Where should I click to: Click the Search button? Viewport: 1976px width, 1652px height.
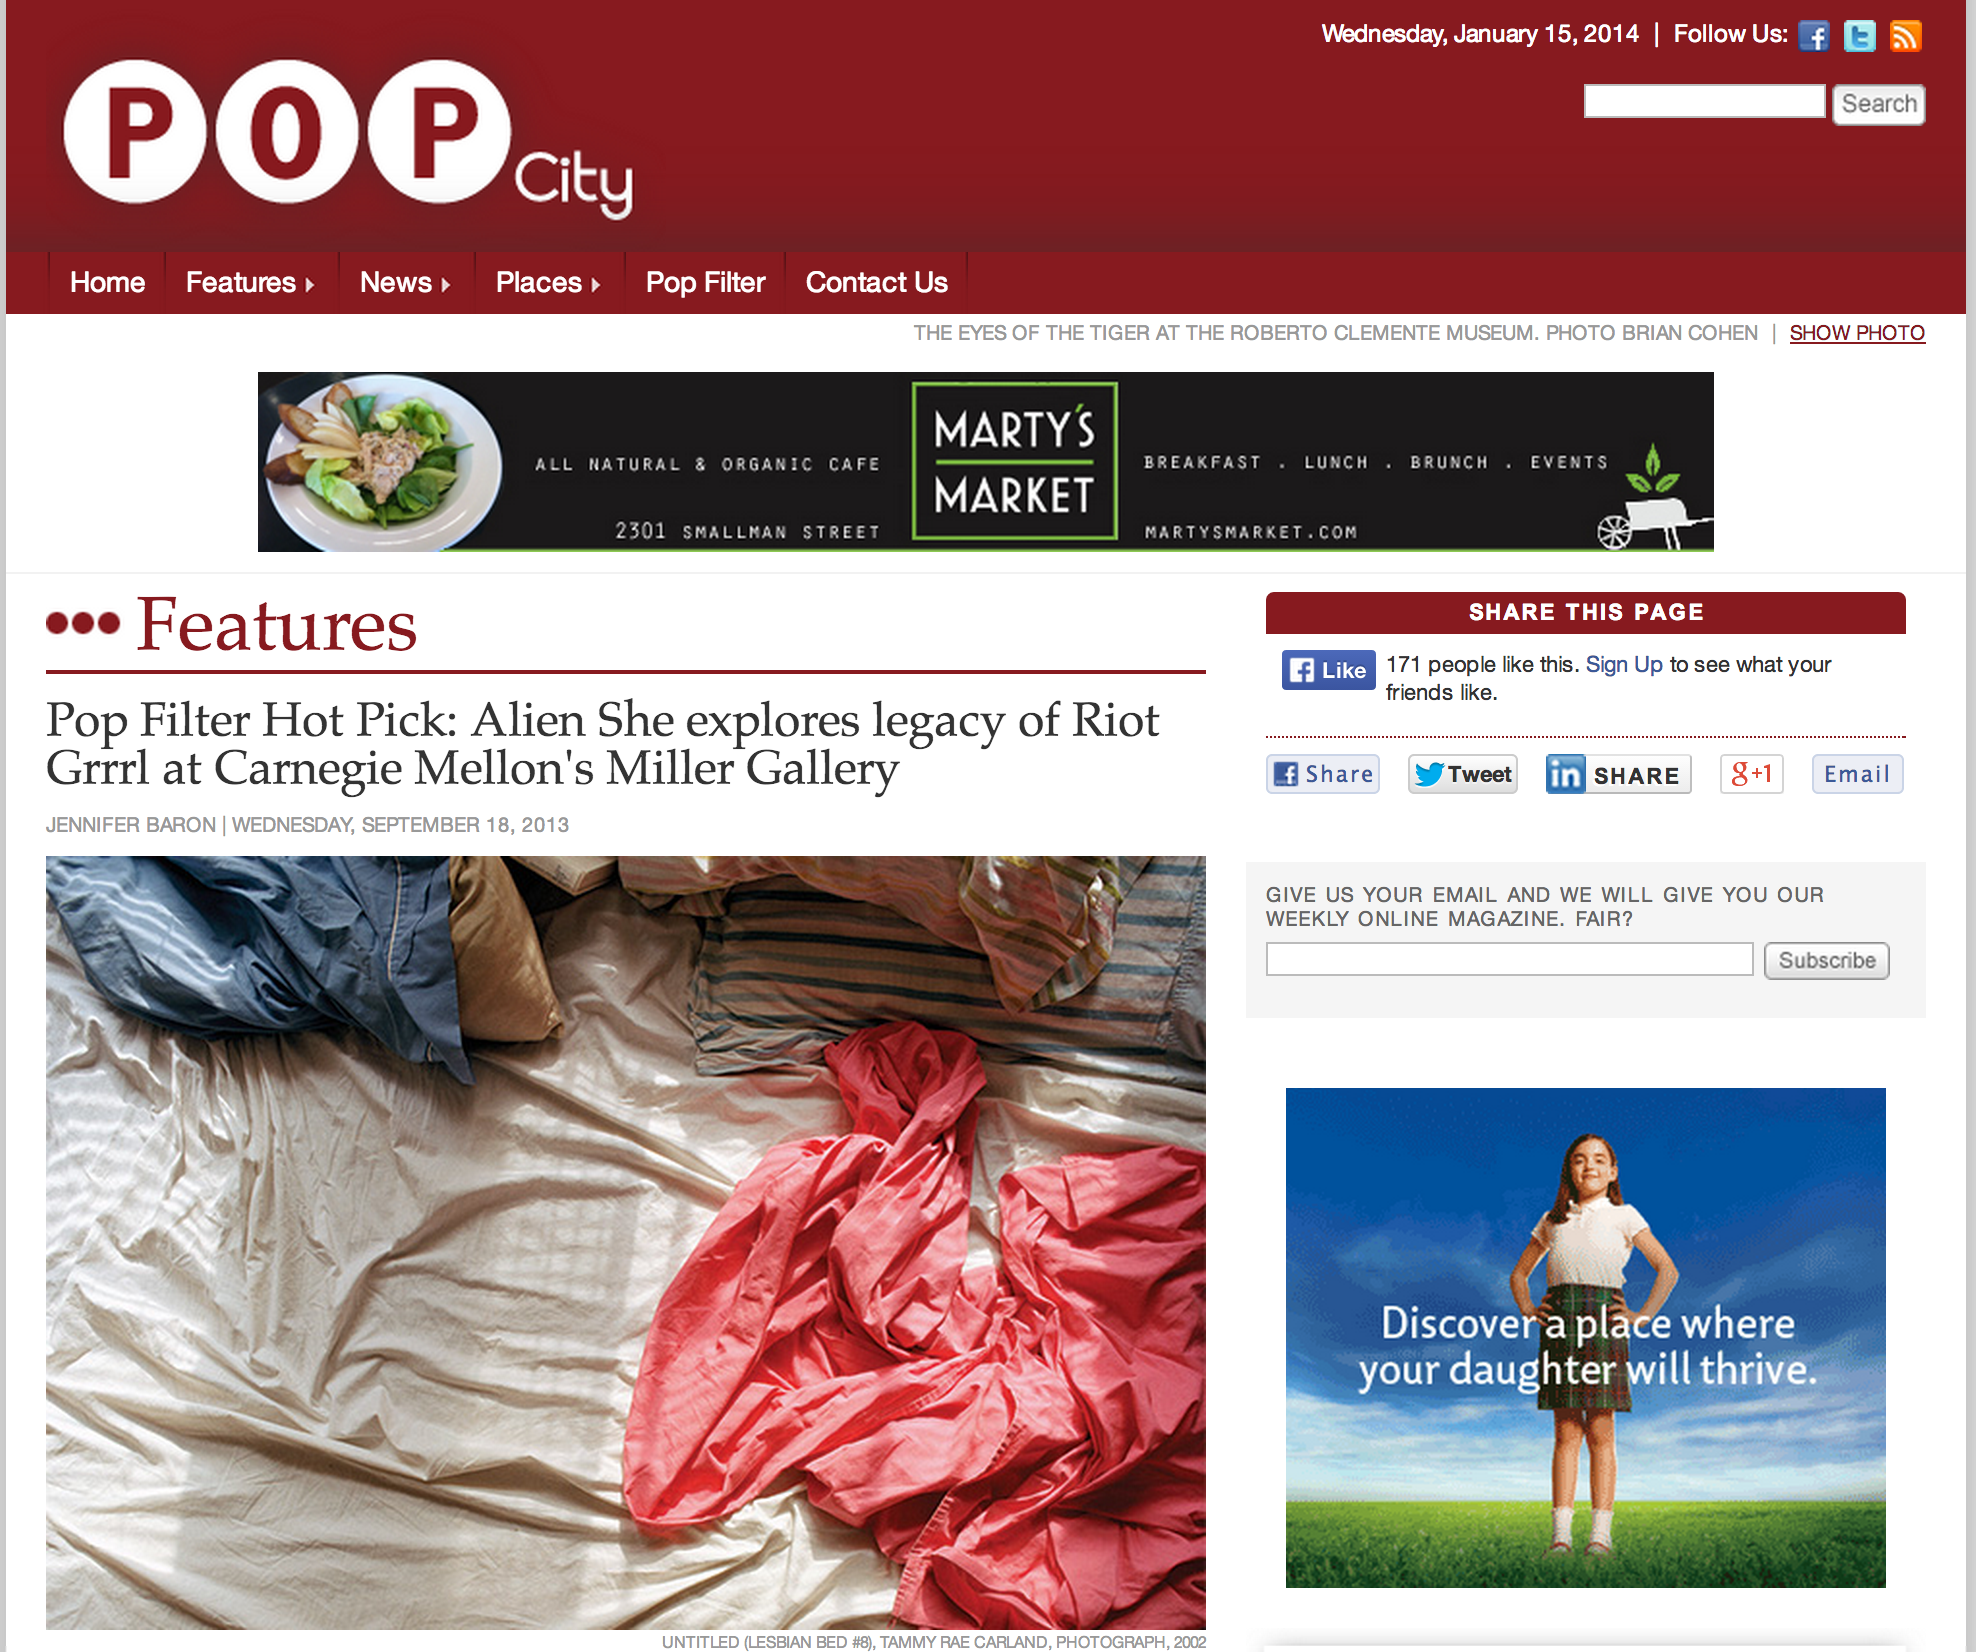point(1878,104)
